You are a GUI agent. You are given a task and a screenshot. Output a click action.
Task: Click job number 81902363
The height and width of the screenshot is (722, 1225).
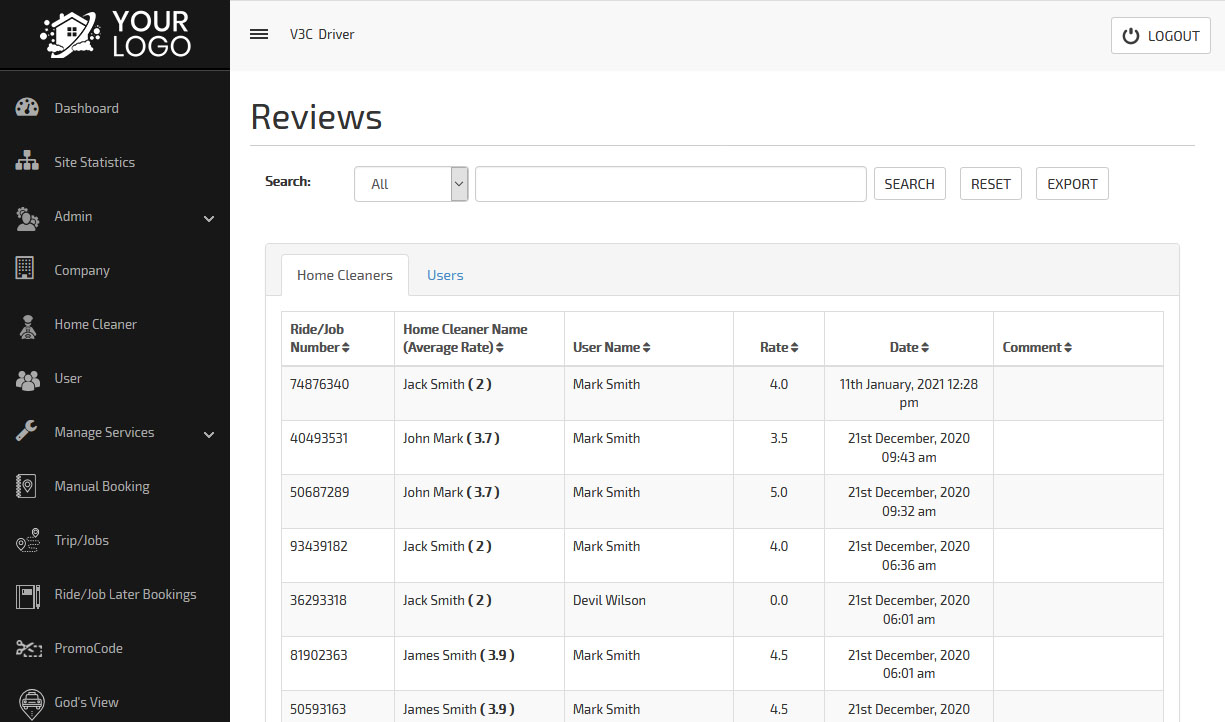point(319,655)
